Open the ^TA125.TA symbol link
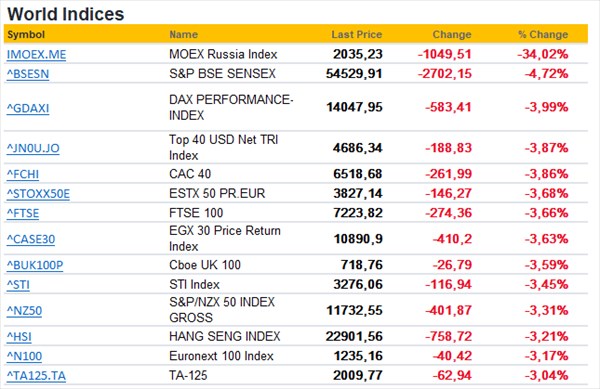The image size is (600, 389). (36, 376)
